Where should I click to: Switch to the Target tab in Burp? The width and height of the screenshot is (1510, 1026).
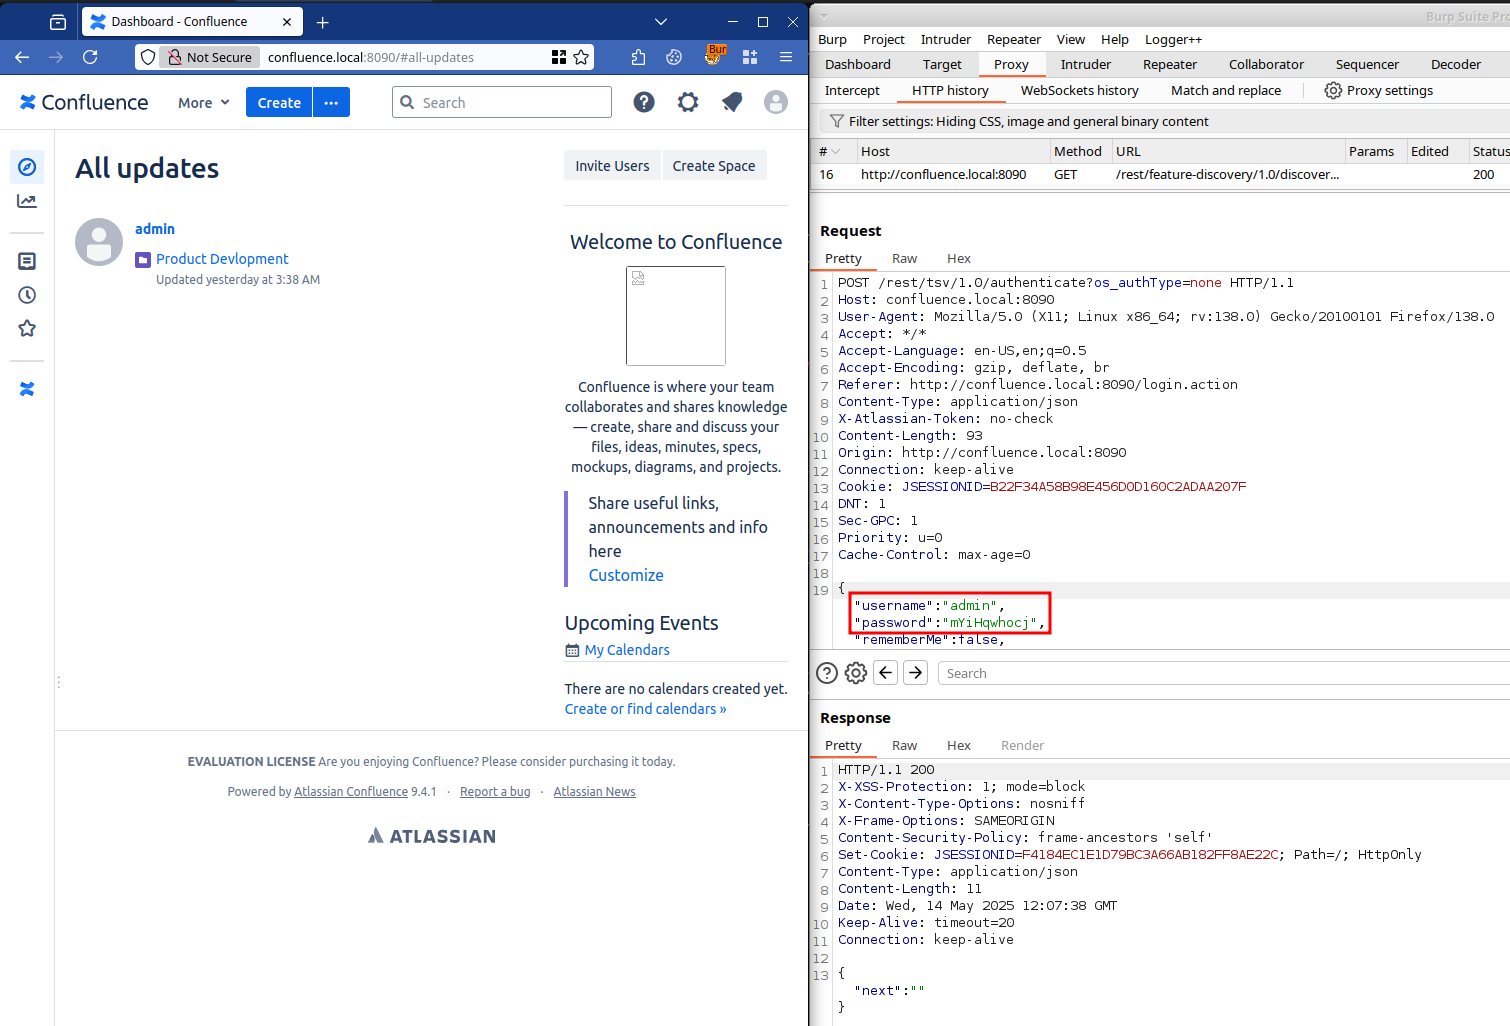[942, 64]
